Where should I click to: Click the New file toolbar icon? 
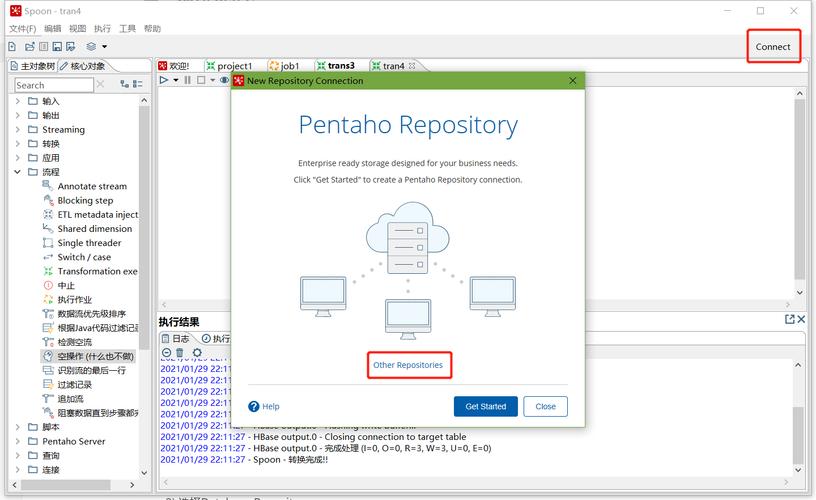12,46
